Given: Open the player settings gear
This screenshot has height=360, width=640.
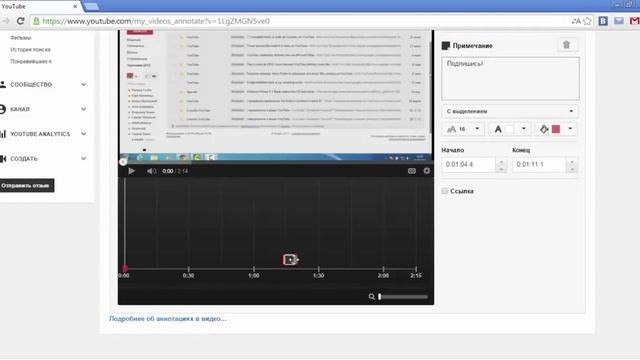Looking at the screenshot, I should point(427,171).
